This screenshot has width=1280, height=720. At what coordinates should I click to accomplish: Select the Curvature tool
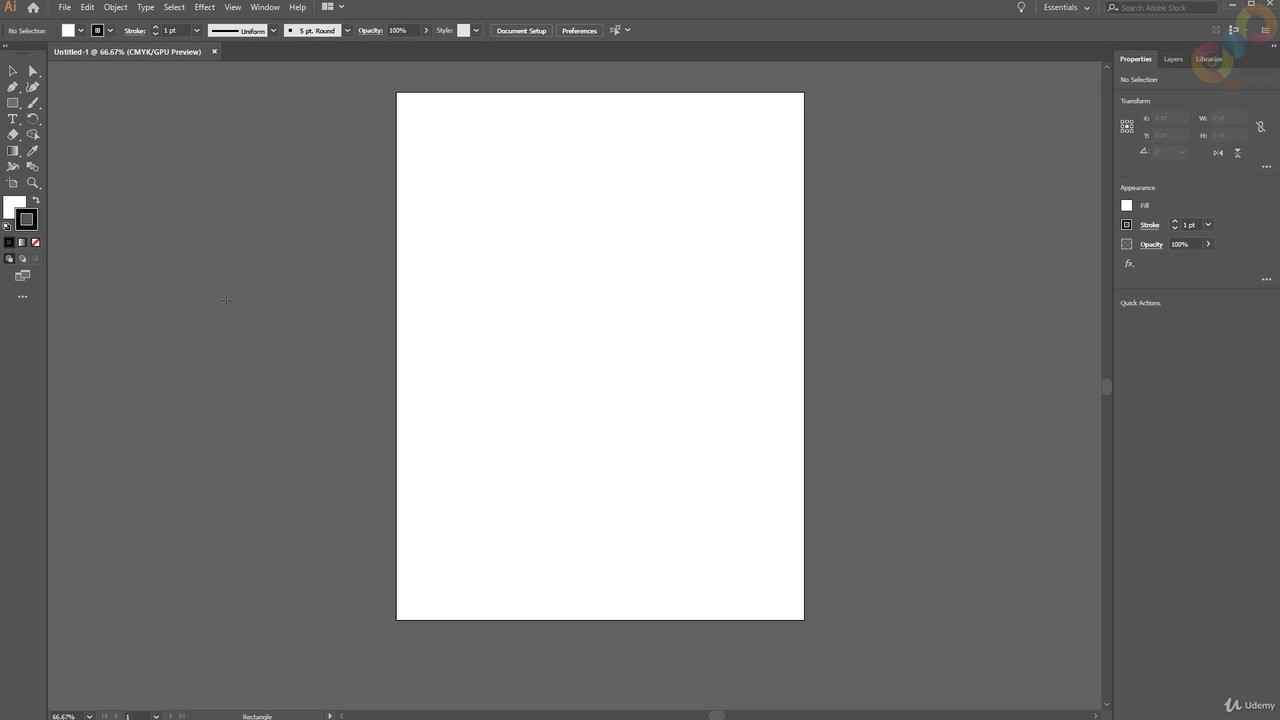click(x=32, y=87)
